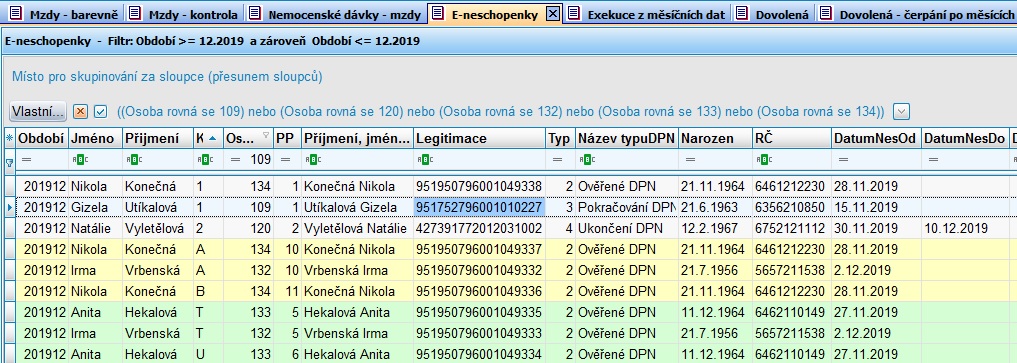Click the Typ column header
This screenshot has width=1017, height=363.
pyautogui.click(x=560, y=138)
